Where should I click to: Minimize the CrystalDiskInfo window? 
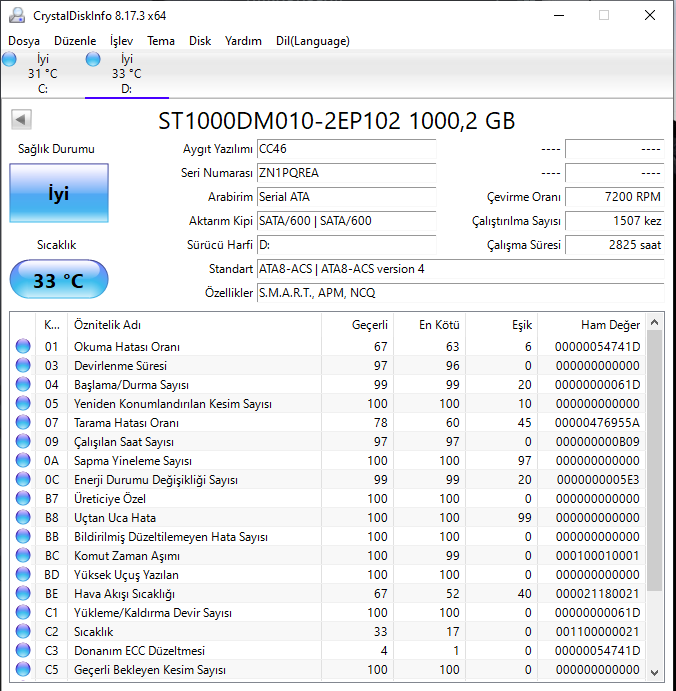pyautogui.click(x=559, y=15)
